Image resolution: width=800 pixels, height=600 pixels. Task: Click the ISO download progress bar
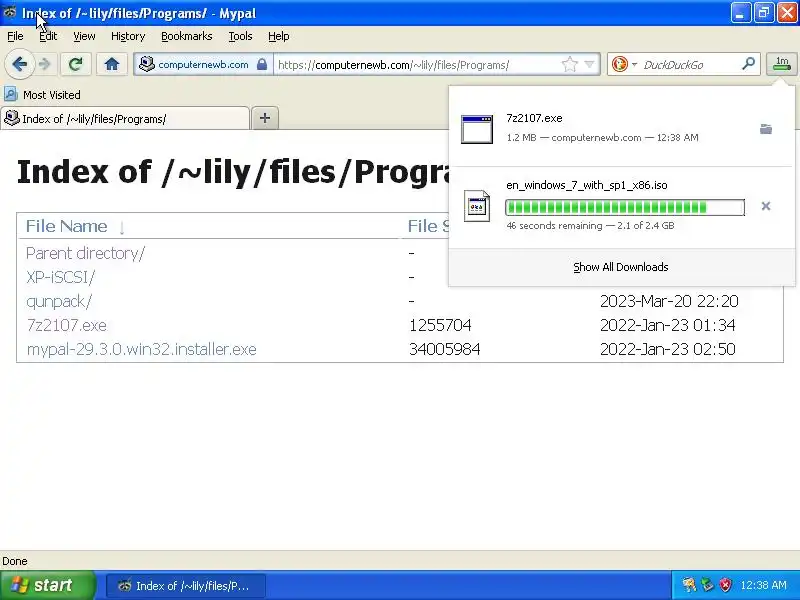tap(625, 207)
